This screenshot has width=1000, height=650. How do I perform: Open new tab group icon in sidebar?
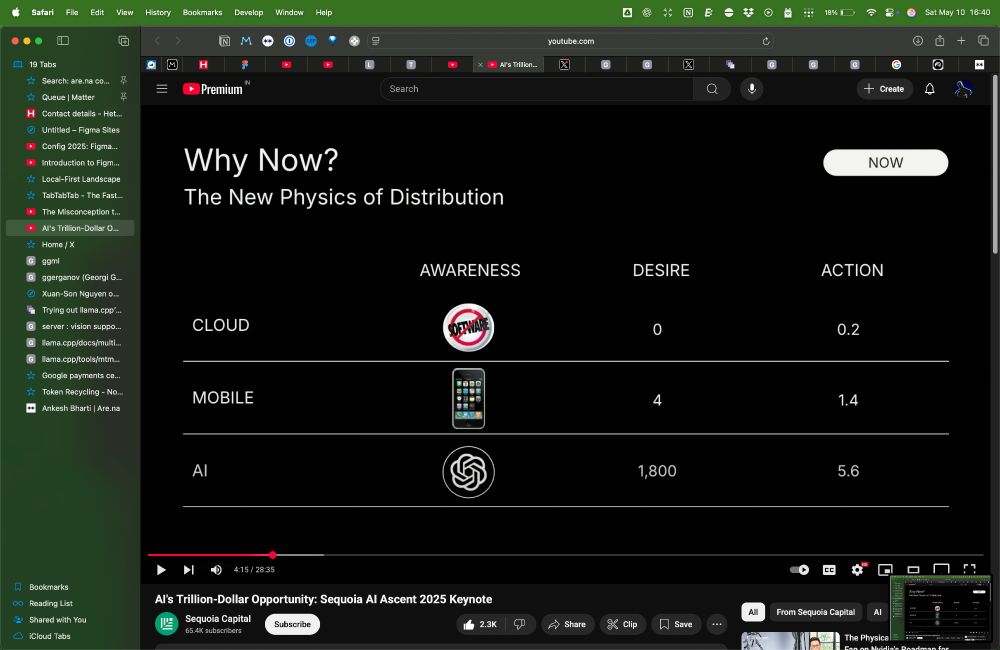(x=124, y=41)
